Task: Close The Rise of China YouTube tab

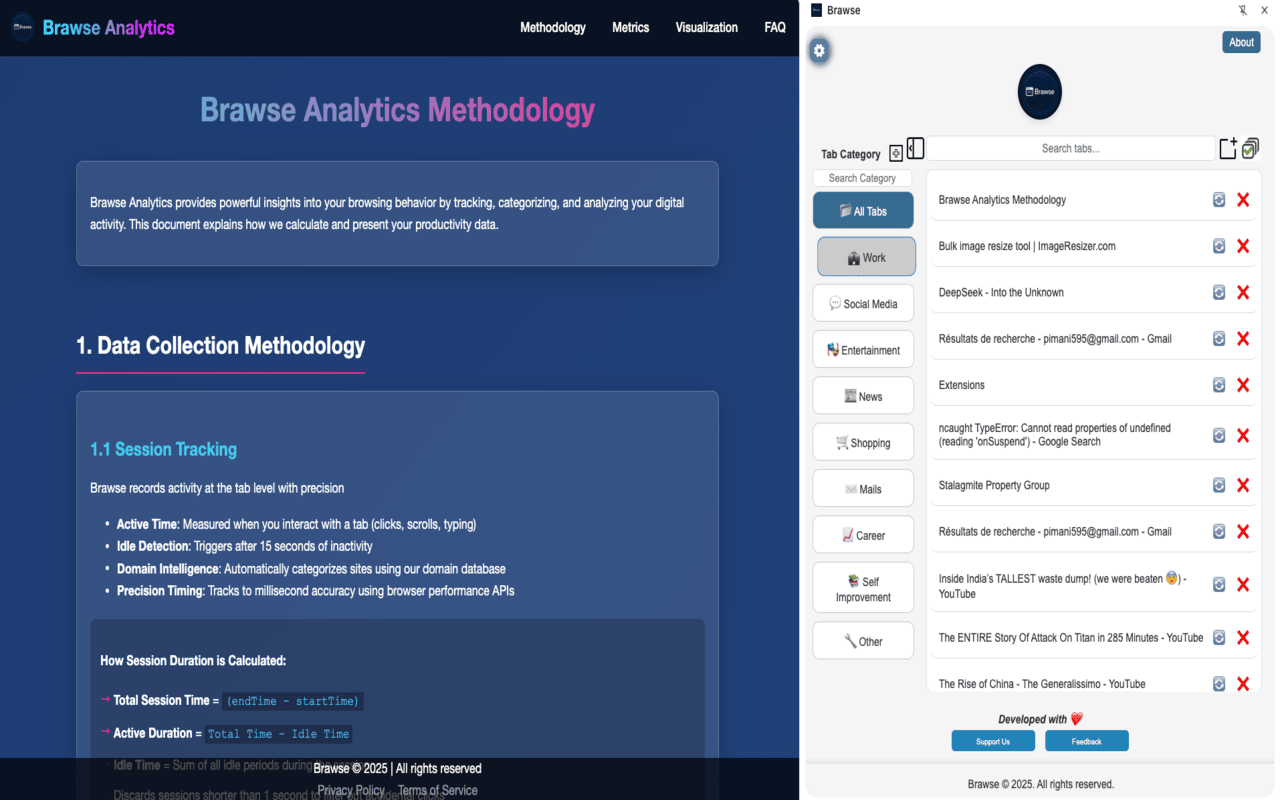Action: 1243,684
